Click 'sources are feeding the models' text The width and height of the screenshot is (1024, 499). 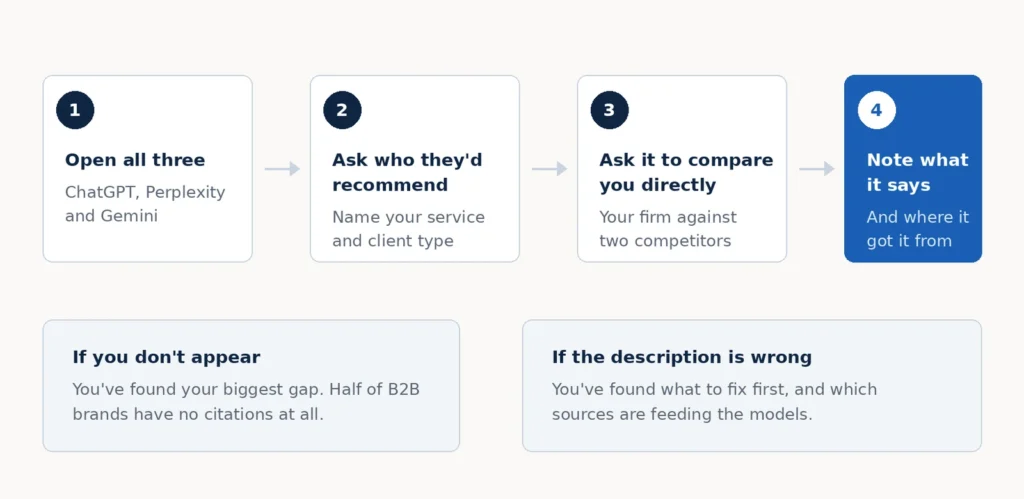[x=682, y=414]
